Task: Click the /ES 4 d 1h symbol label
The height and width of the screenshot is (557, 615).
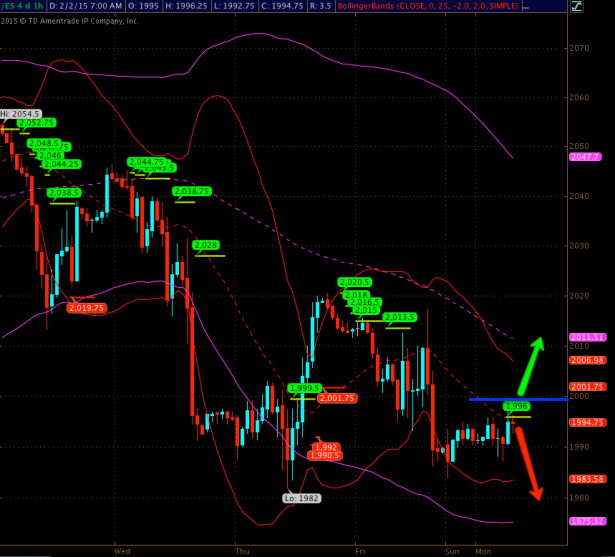Action: [x=25, y=7]
